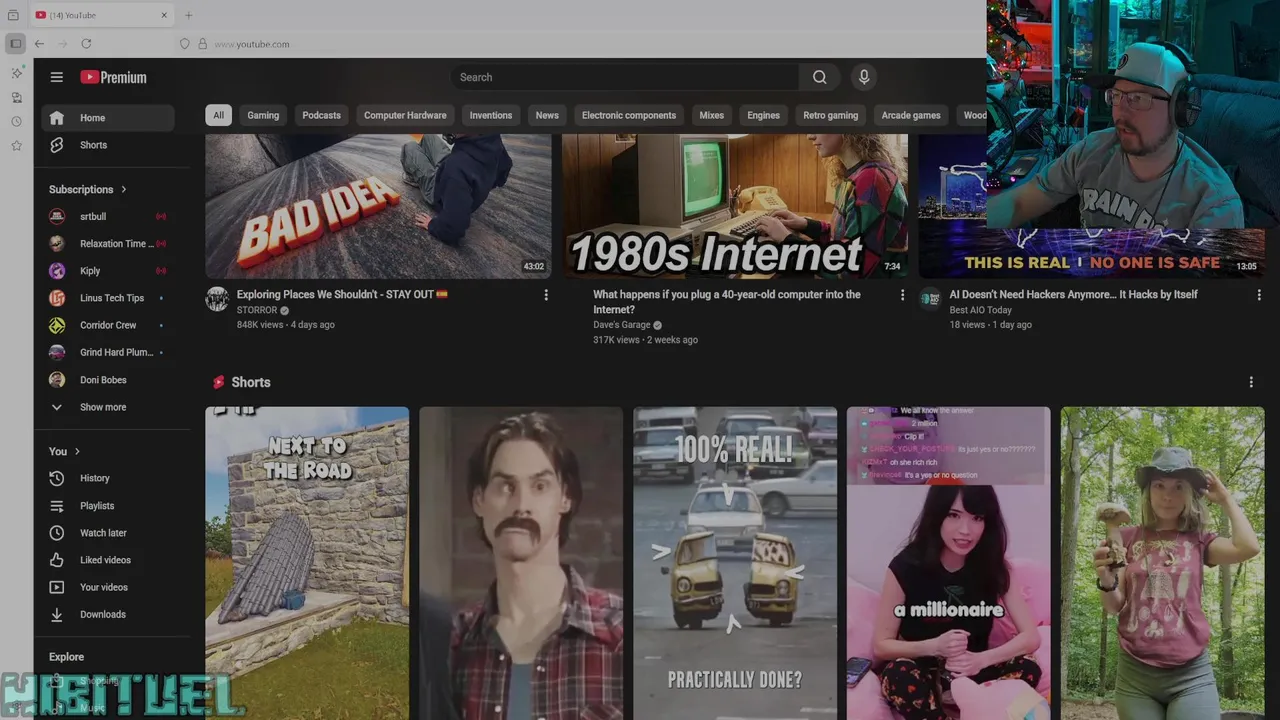
Task: Select the Computer Hardware chip
Action: pos(405,115)
